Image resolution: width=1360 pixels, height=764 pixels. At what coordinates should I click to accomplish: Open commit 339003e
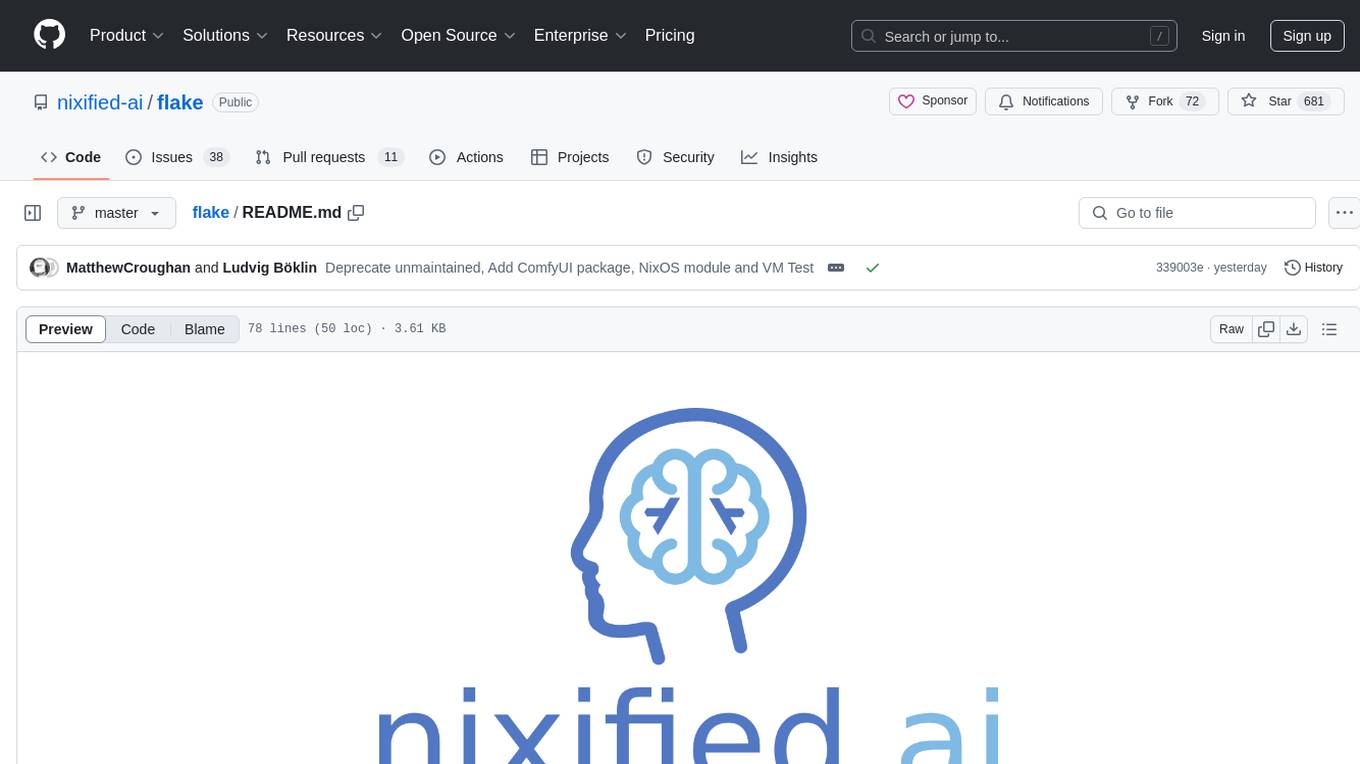pos(1179,267)
